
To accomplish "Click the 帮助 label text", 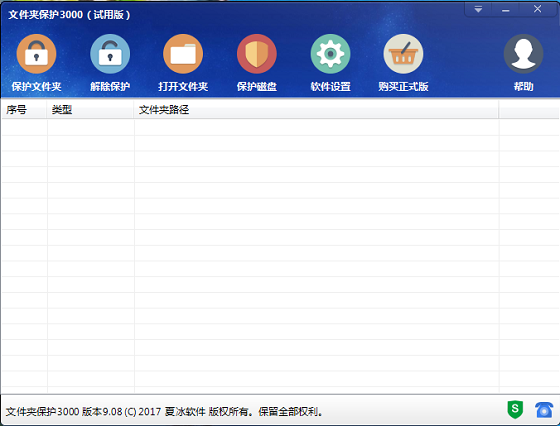I will tap(524, 86).
